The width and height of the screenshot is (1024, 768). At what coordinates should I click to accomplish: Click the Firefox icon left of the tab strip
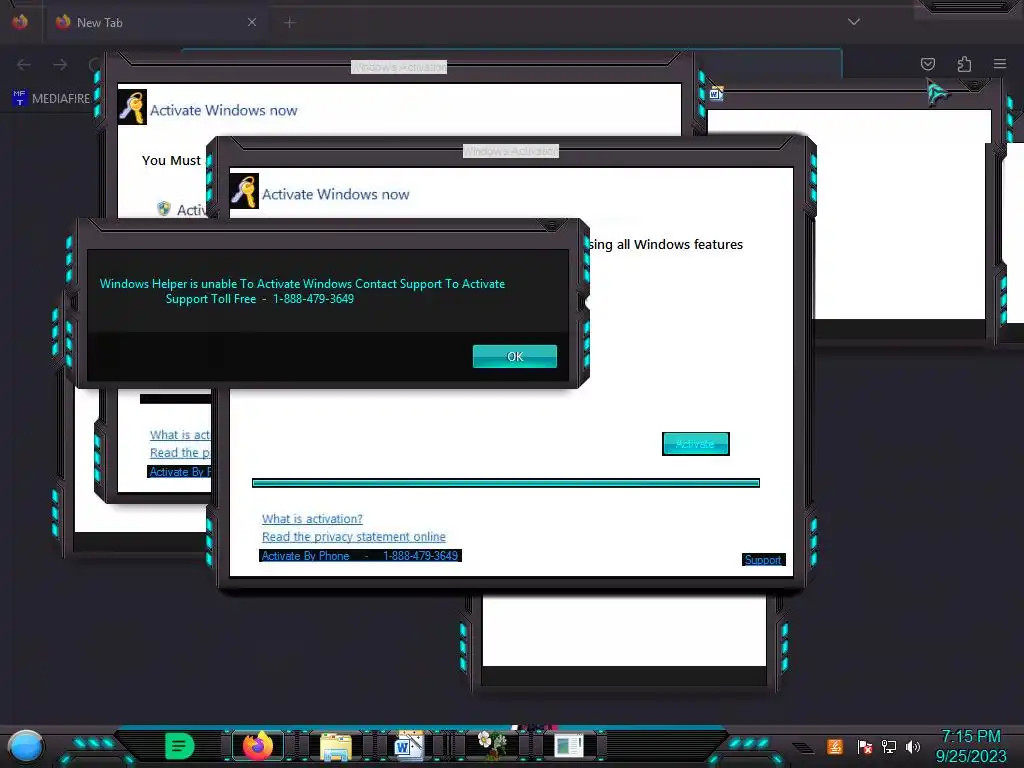pyautogui.click(x=20, y=22)
